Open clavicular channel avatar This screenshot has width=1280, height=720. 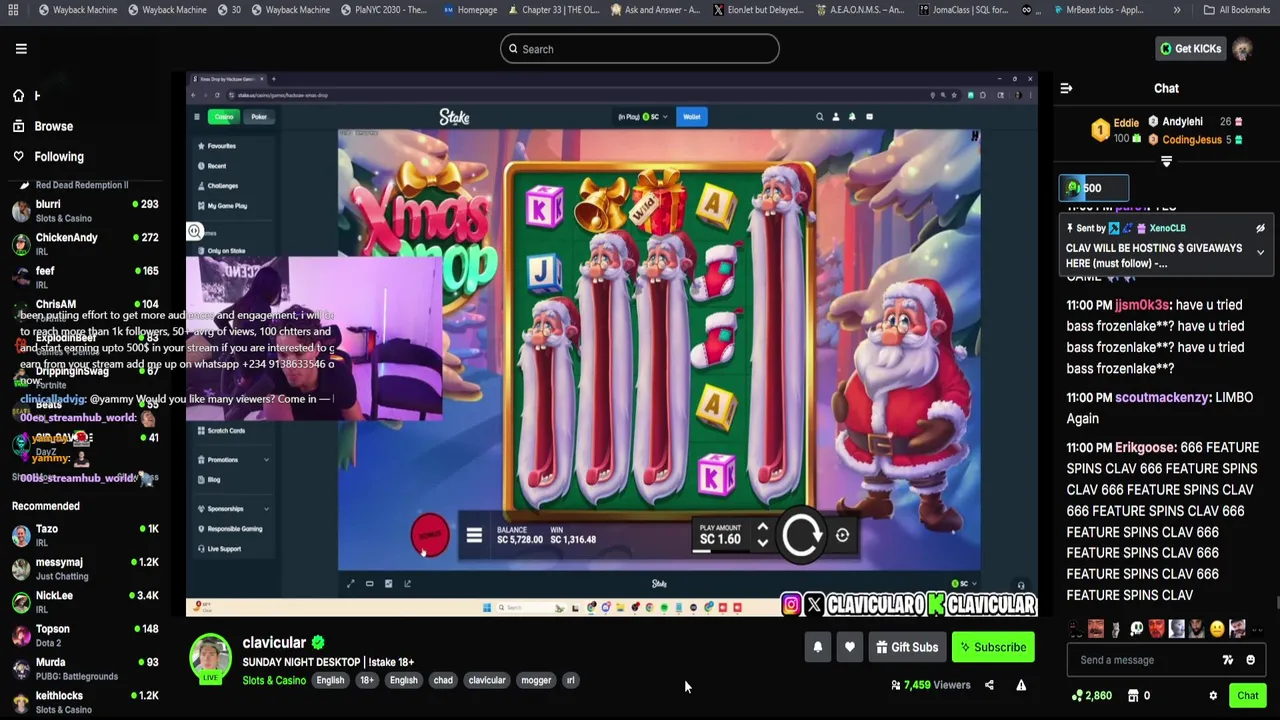point(211,659)
